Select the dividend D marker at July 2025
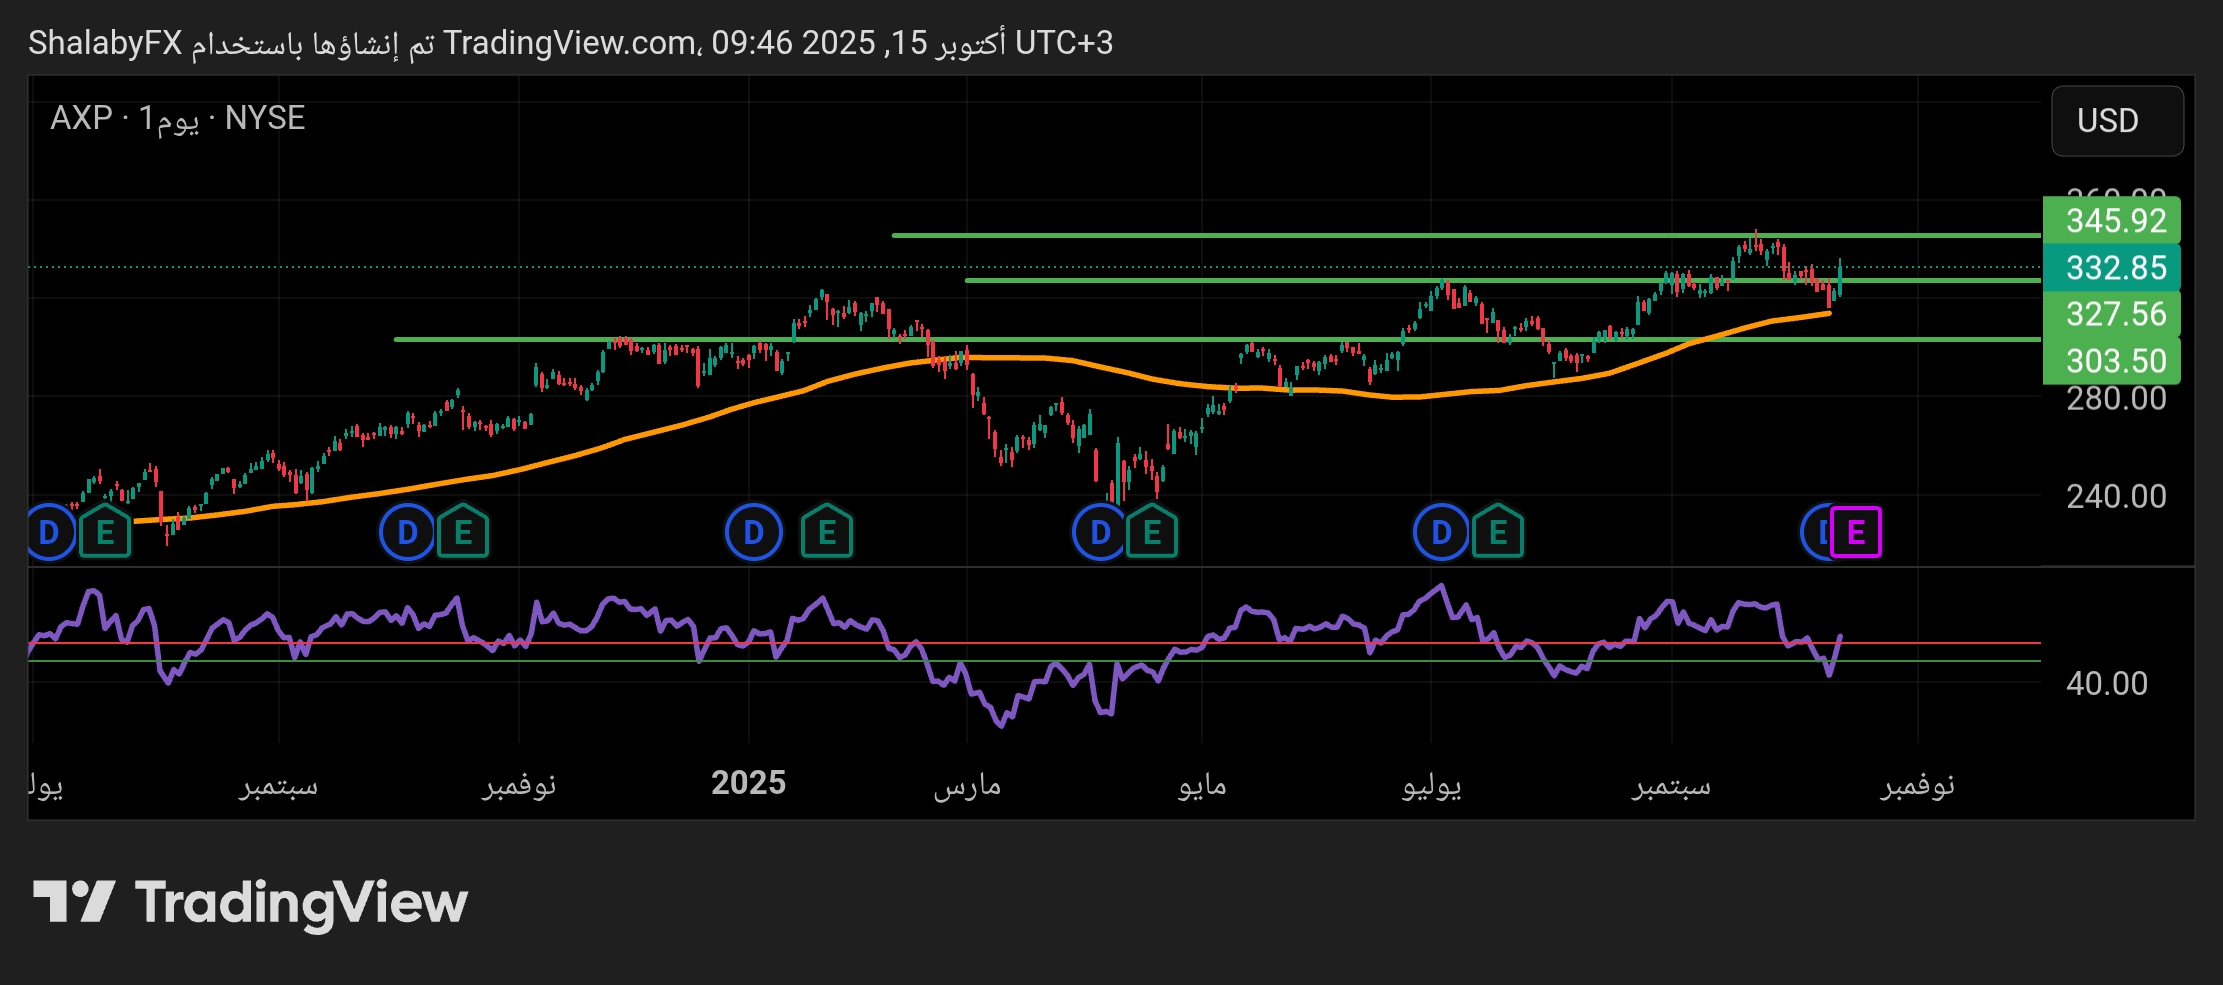The width and height of the screenshot is (2223, 985). tap(1441, 533)
